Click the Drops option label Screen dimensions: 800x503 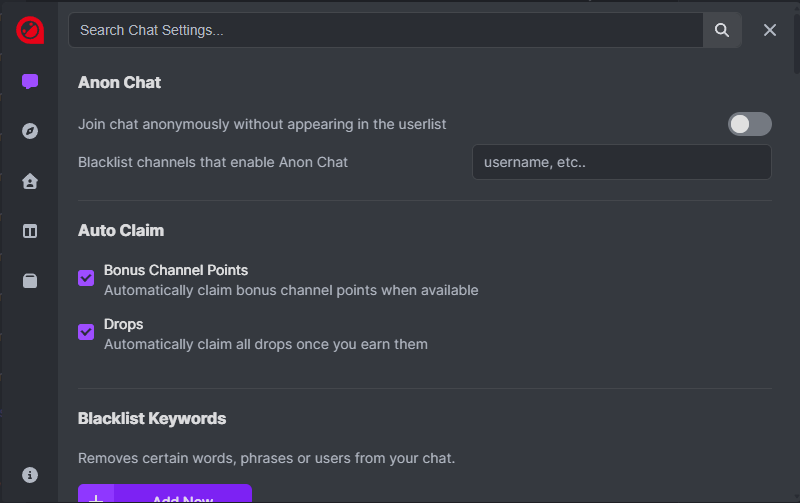(x=124, y=324)
